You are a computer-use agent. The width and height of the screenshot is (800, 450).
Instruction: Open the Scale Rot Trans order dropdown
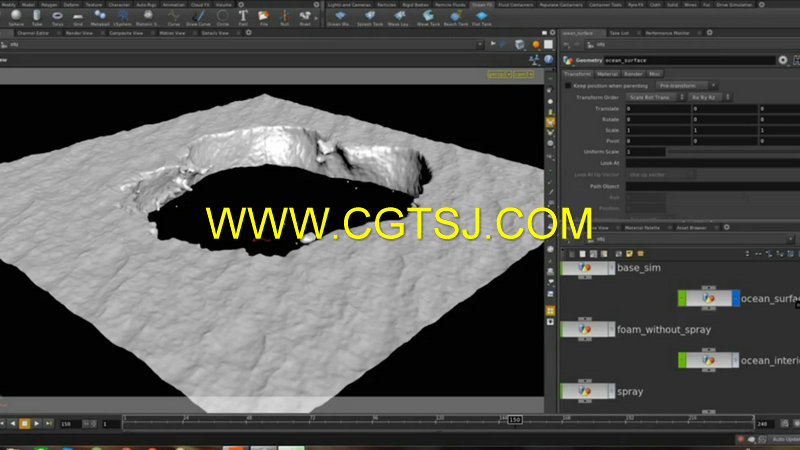pyautogui.click(x=656, y=97)
